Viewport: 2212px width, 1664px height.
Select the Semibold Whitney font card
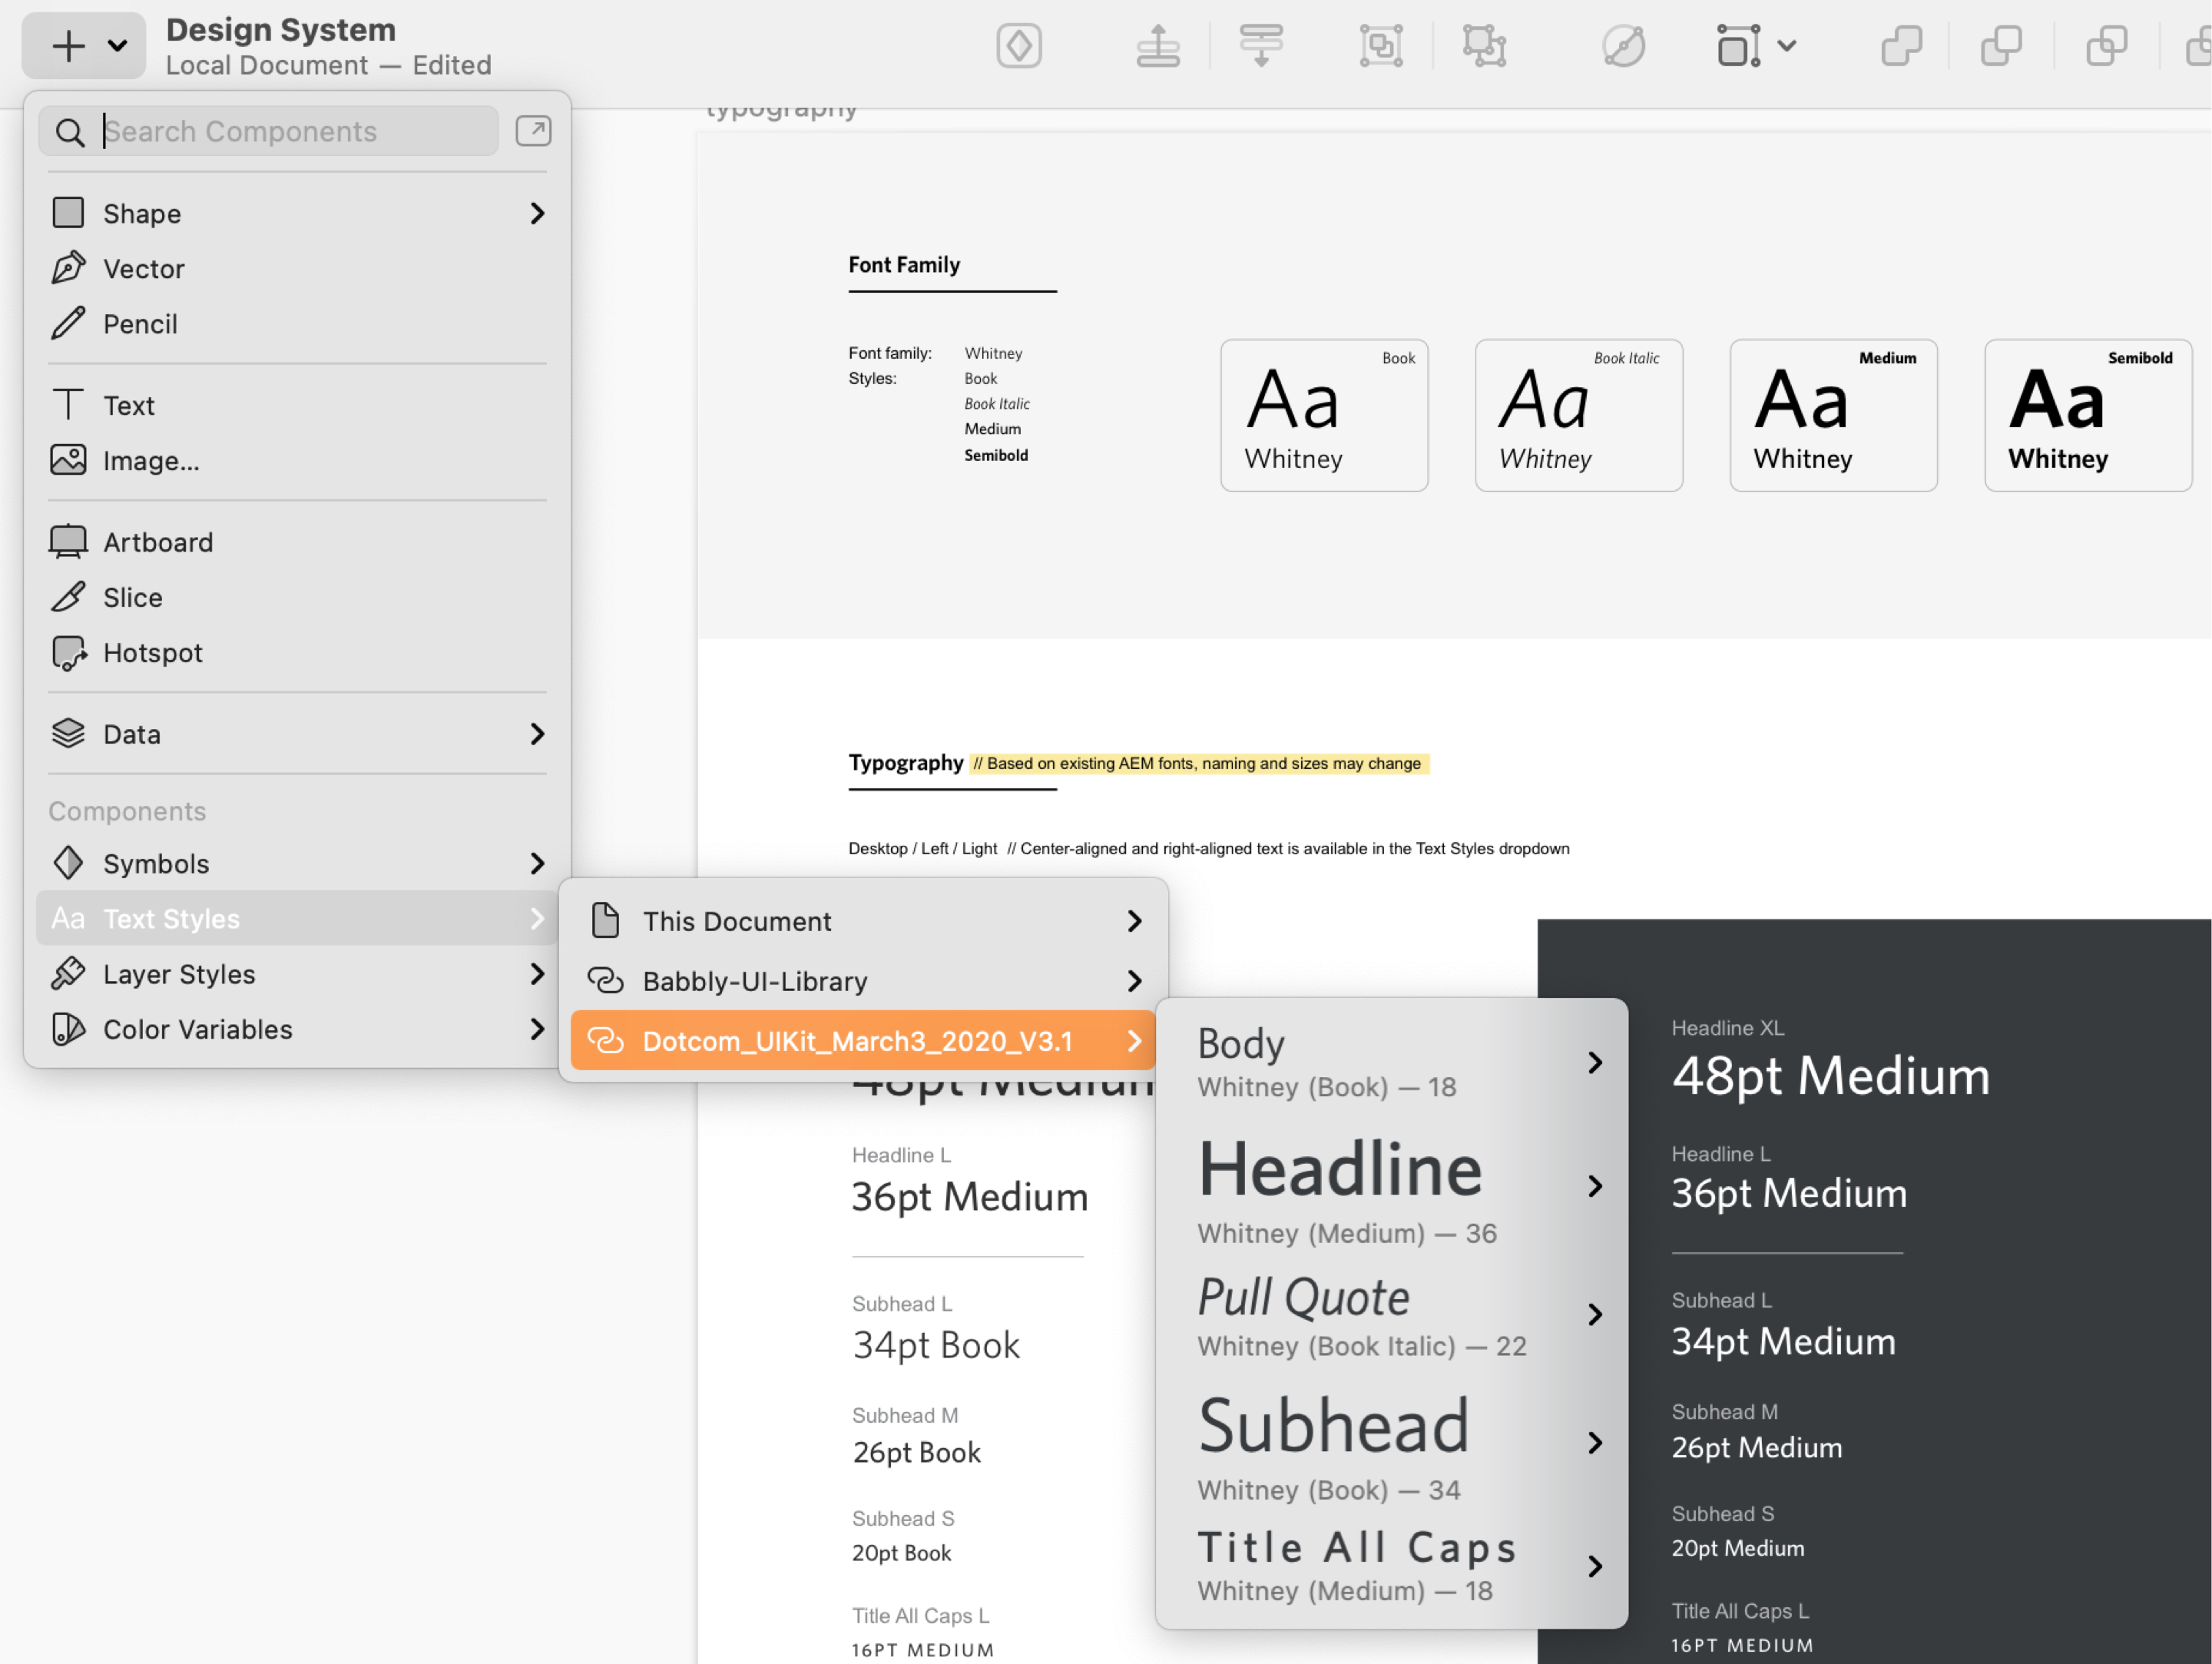[x=2087, y=415]
